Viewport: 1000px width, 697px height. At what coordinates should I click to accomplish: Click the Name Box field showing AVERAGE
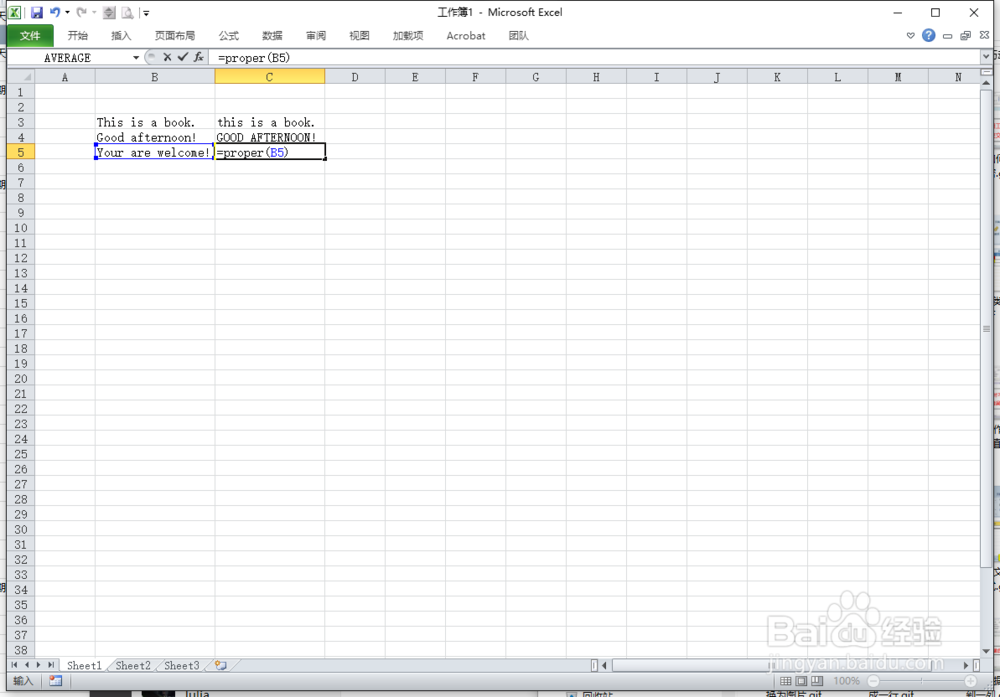(69, 58)
